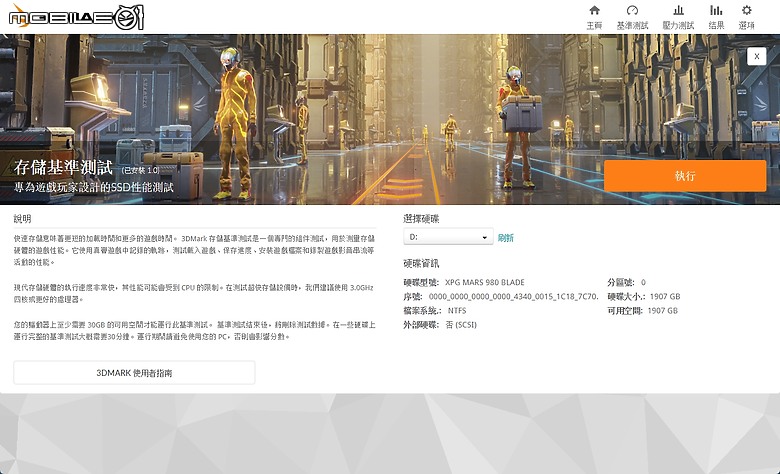
Task: Select the serial number 0000_0000_0000_0000_4340_0015_1C18_7C70
Action: tap(513, 296)
